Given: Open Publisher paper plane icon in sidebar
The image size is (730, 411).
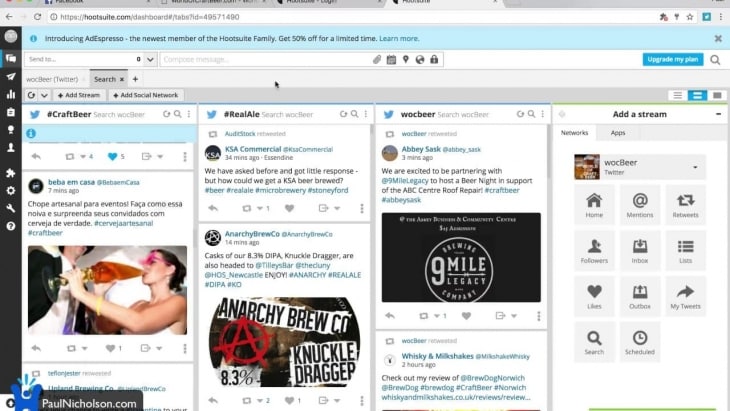Looking at the screenshot, I should coord(11,76).
